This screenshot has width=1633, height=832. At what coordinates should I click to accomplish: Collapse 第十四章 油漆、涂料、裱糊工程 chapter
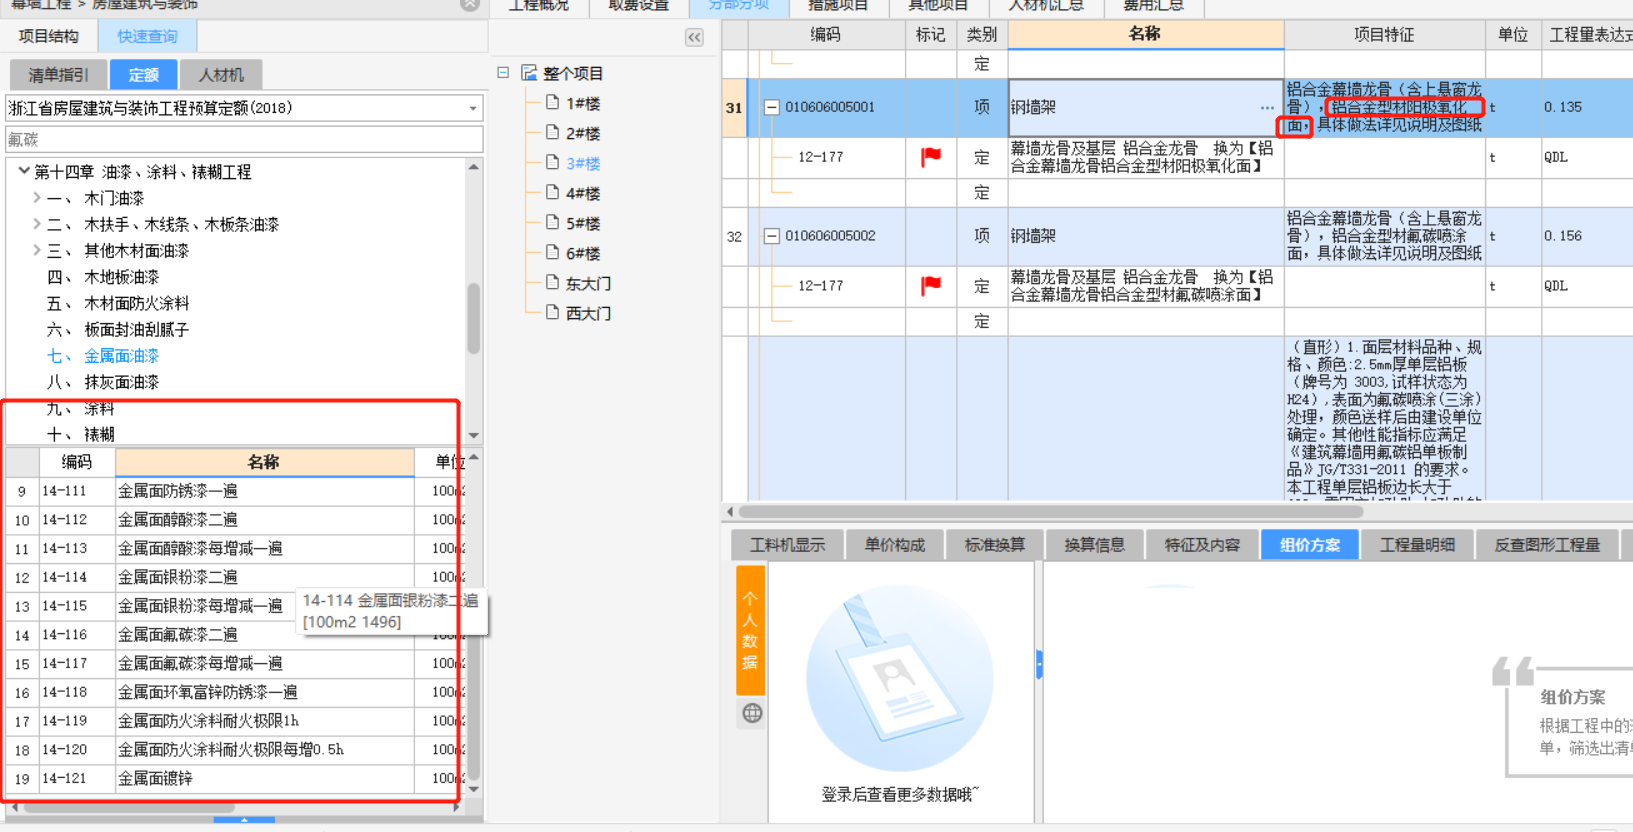[x=23, y=171]
